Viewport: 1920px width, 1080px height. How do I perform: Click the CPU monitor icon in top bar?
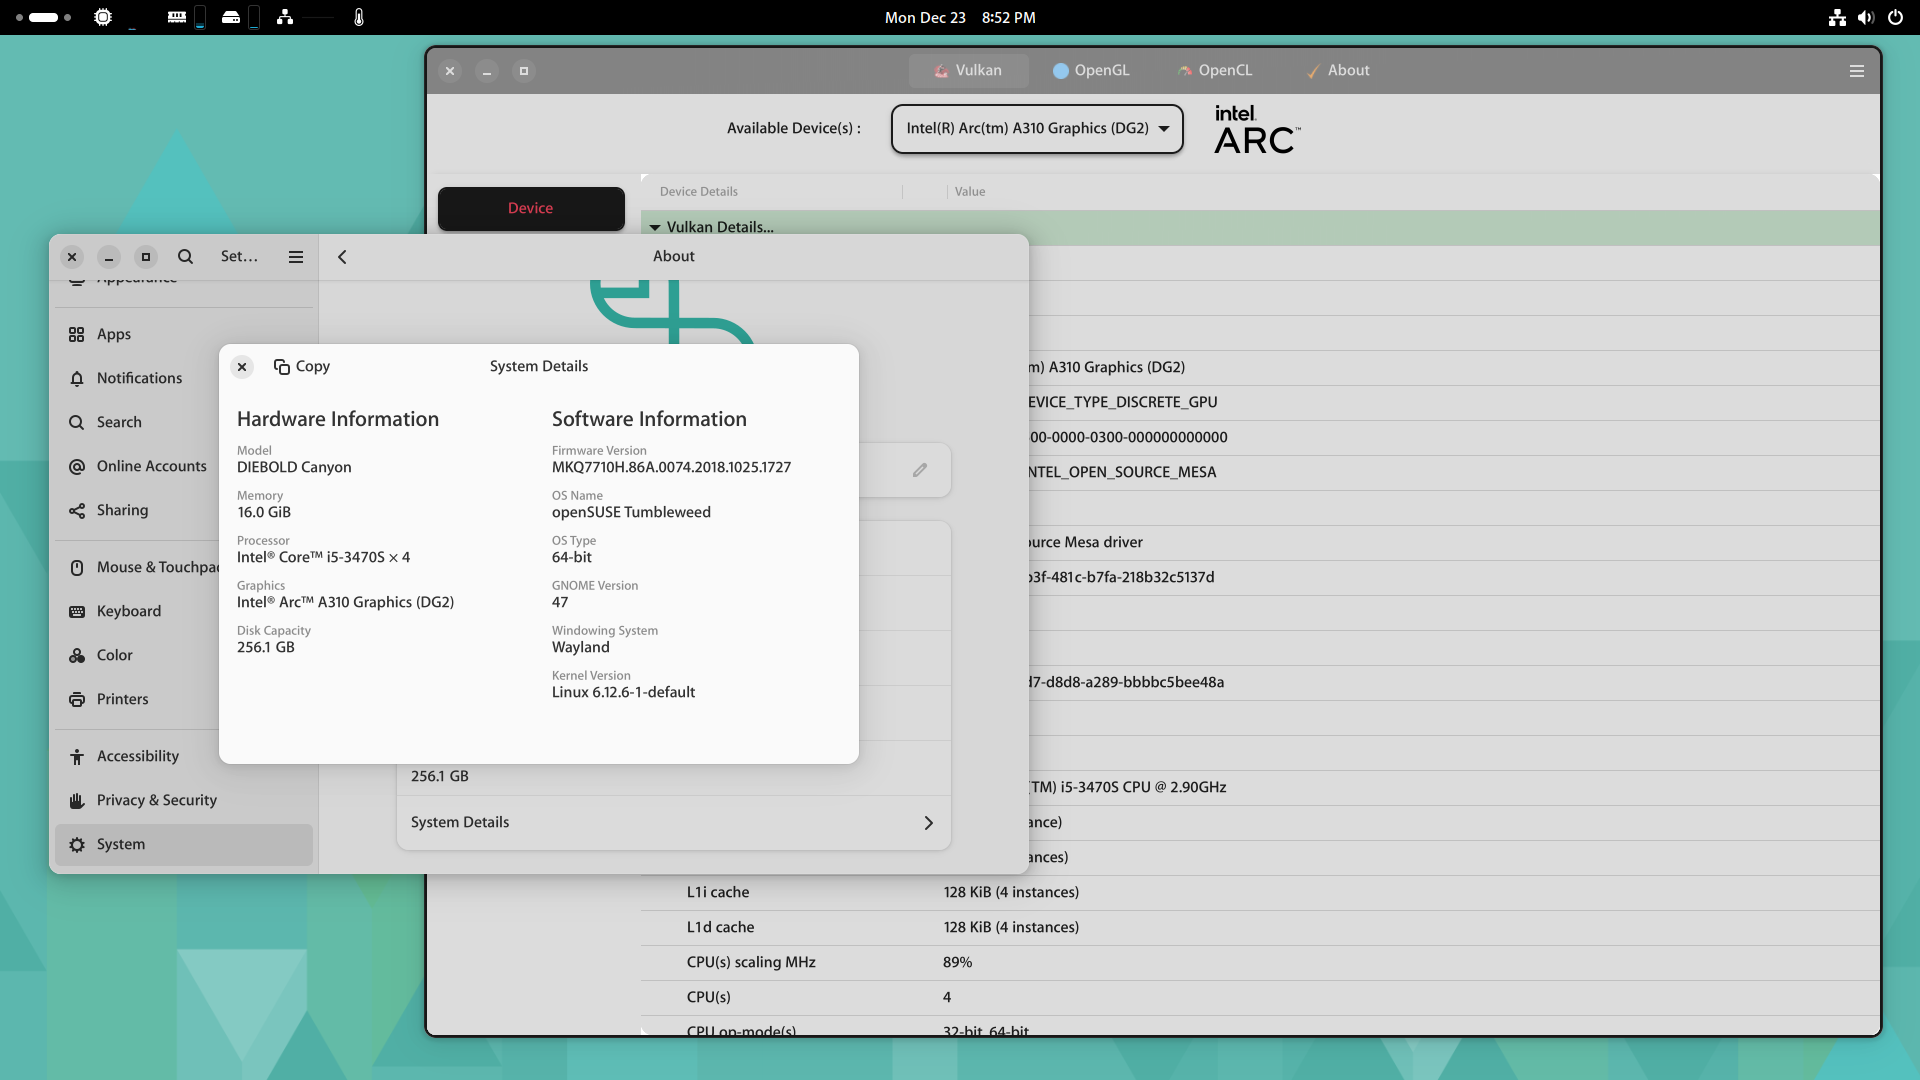pyautogui.click(x=103, y=17)
